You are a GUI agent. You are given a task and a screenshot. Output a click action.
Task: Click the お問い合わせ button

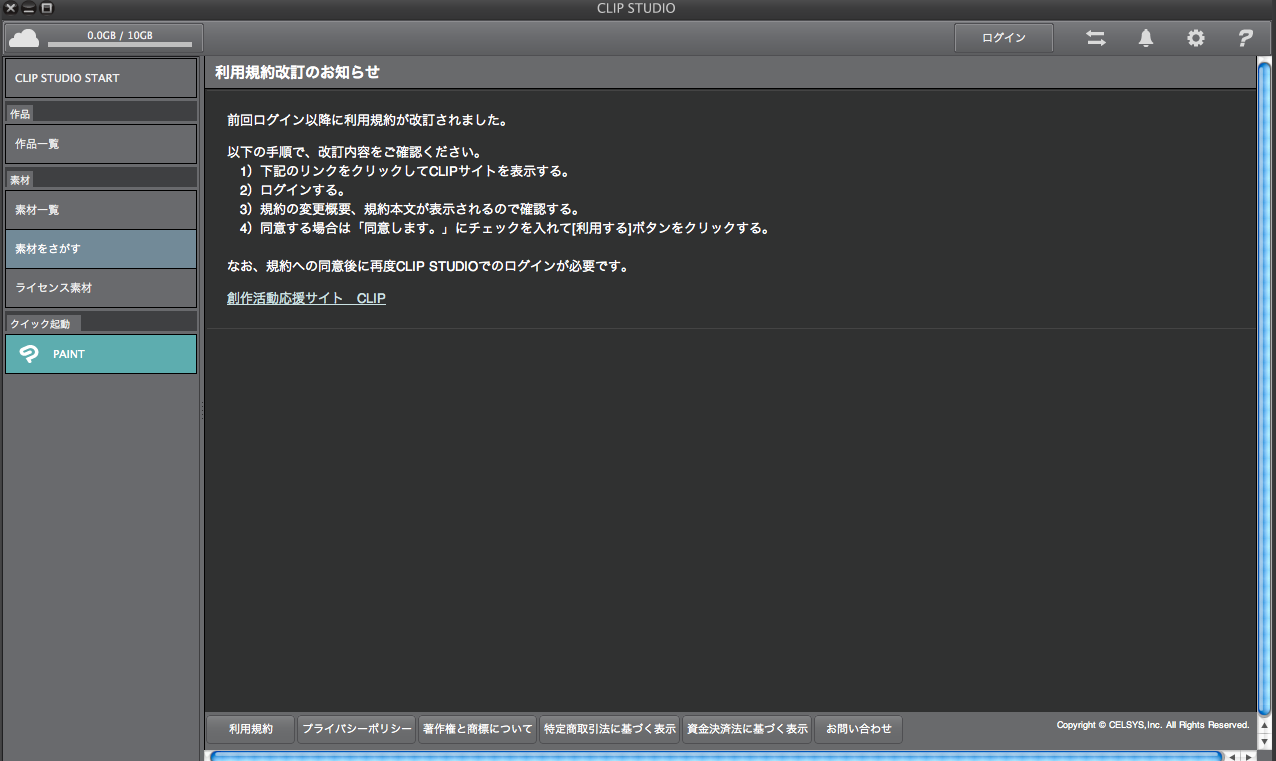point(858,729)
